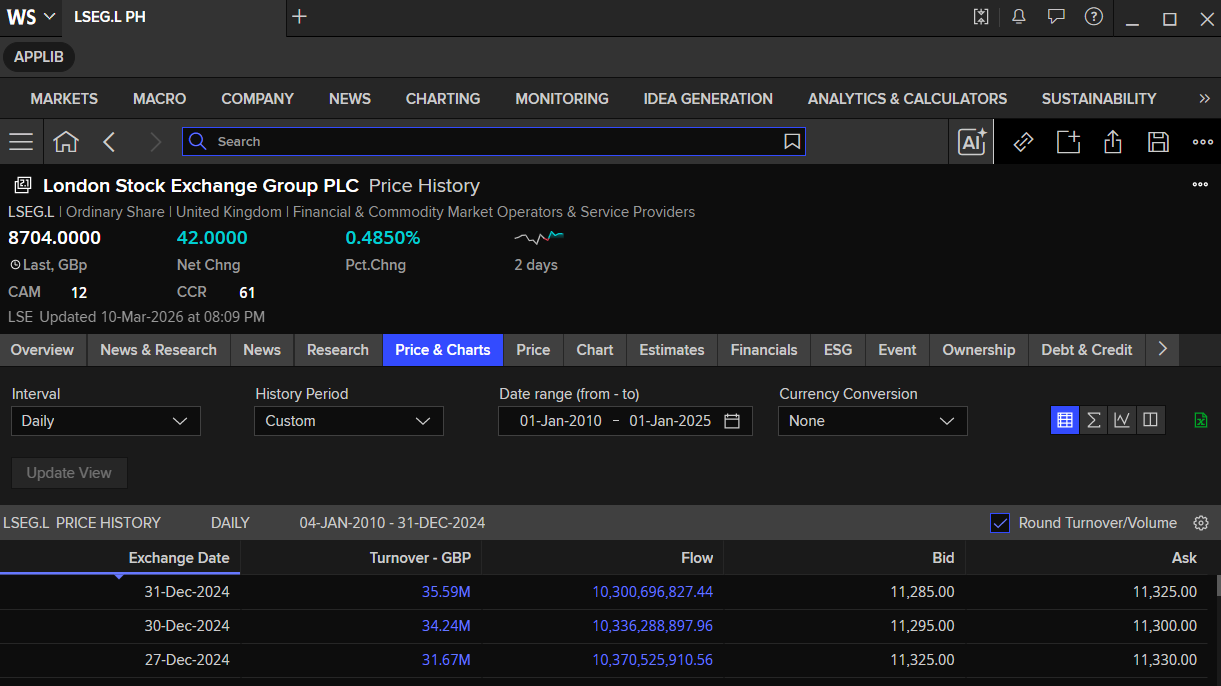This screenshot has width=1221, height=686.
Task: Navigate back with the left arrow
Action: tap(110, 142)
